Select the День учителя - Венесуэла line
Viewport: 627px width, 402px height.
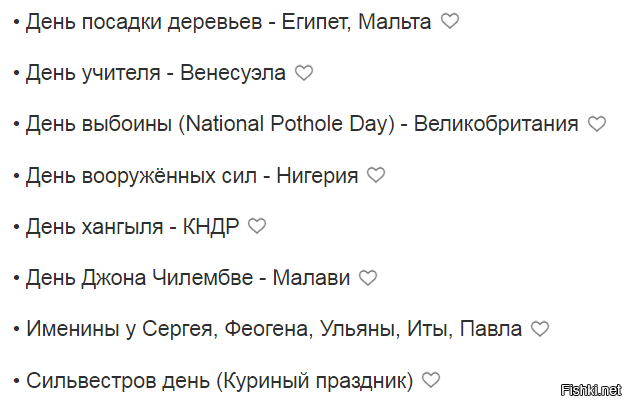point(156,73)
